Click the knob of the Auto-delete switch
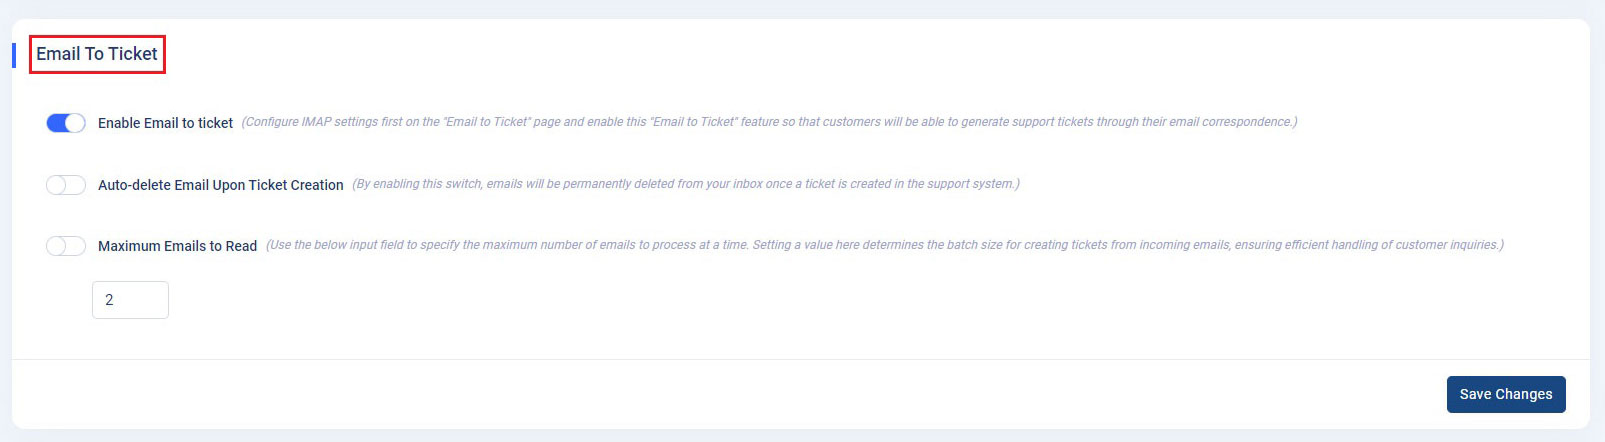 click(56, 185)
